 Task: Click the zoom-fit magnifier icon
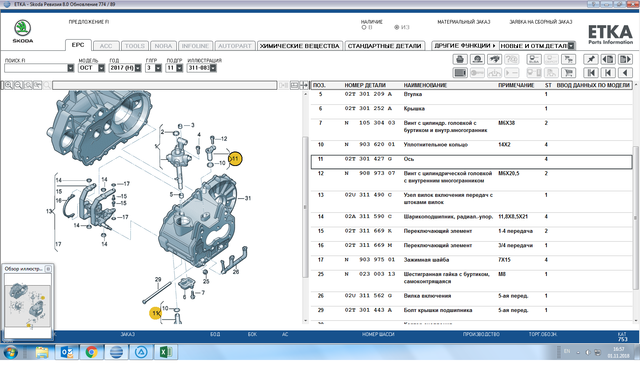coord(28,85)
